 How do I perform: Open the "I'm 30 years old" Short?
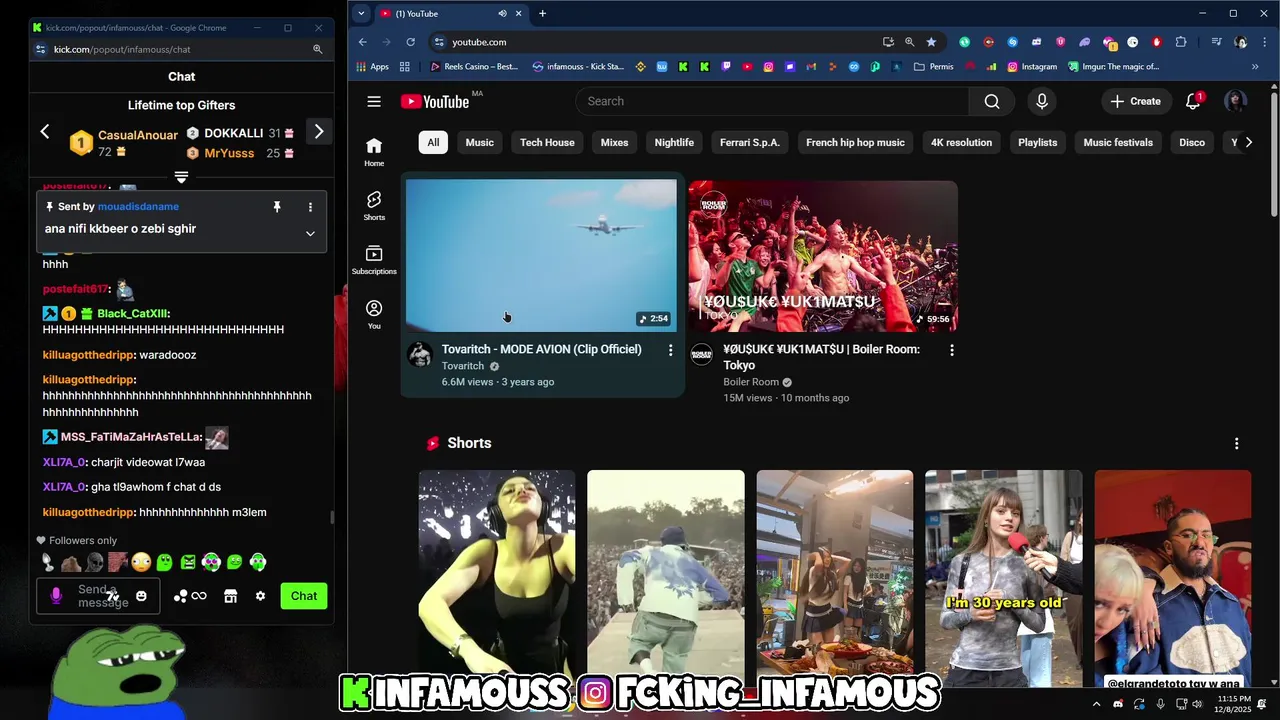pyautogui.click(x=1003, y=578)
